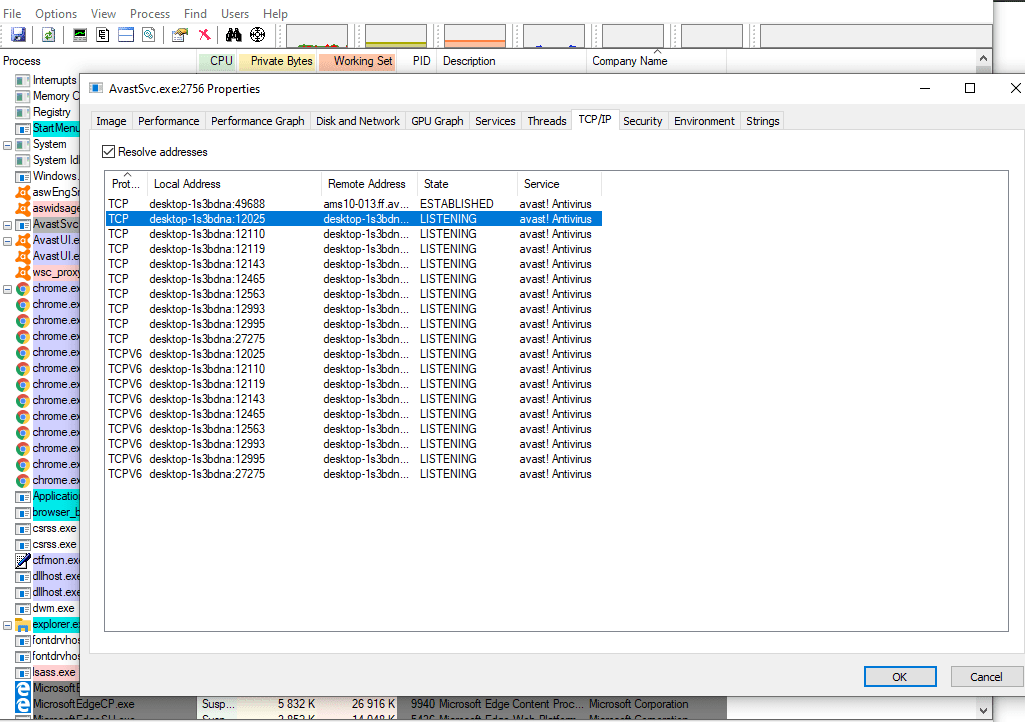1025x722 pixels.
Task: Open the Process menu
Action: pos(150,13)
